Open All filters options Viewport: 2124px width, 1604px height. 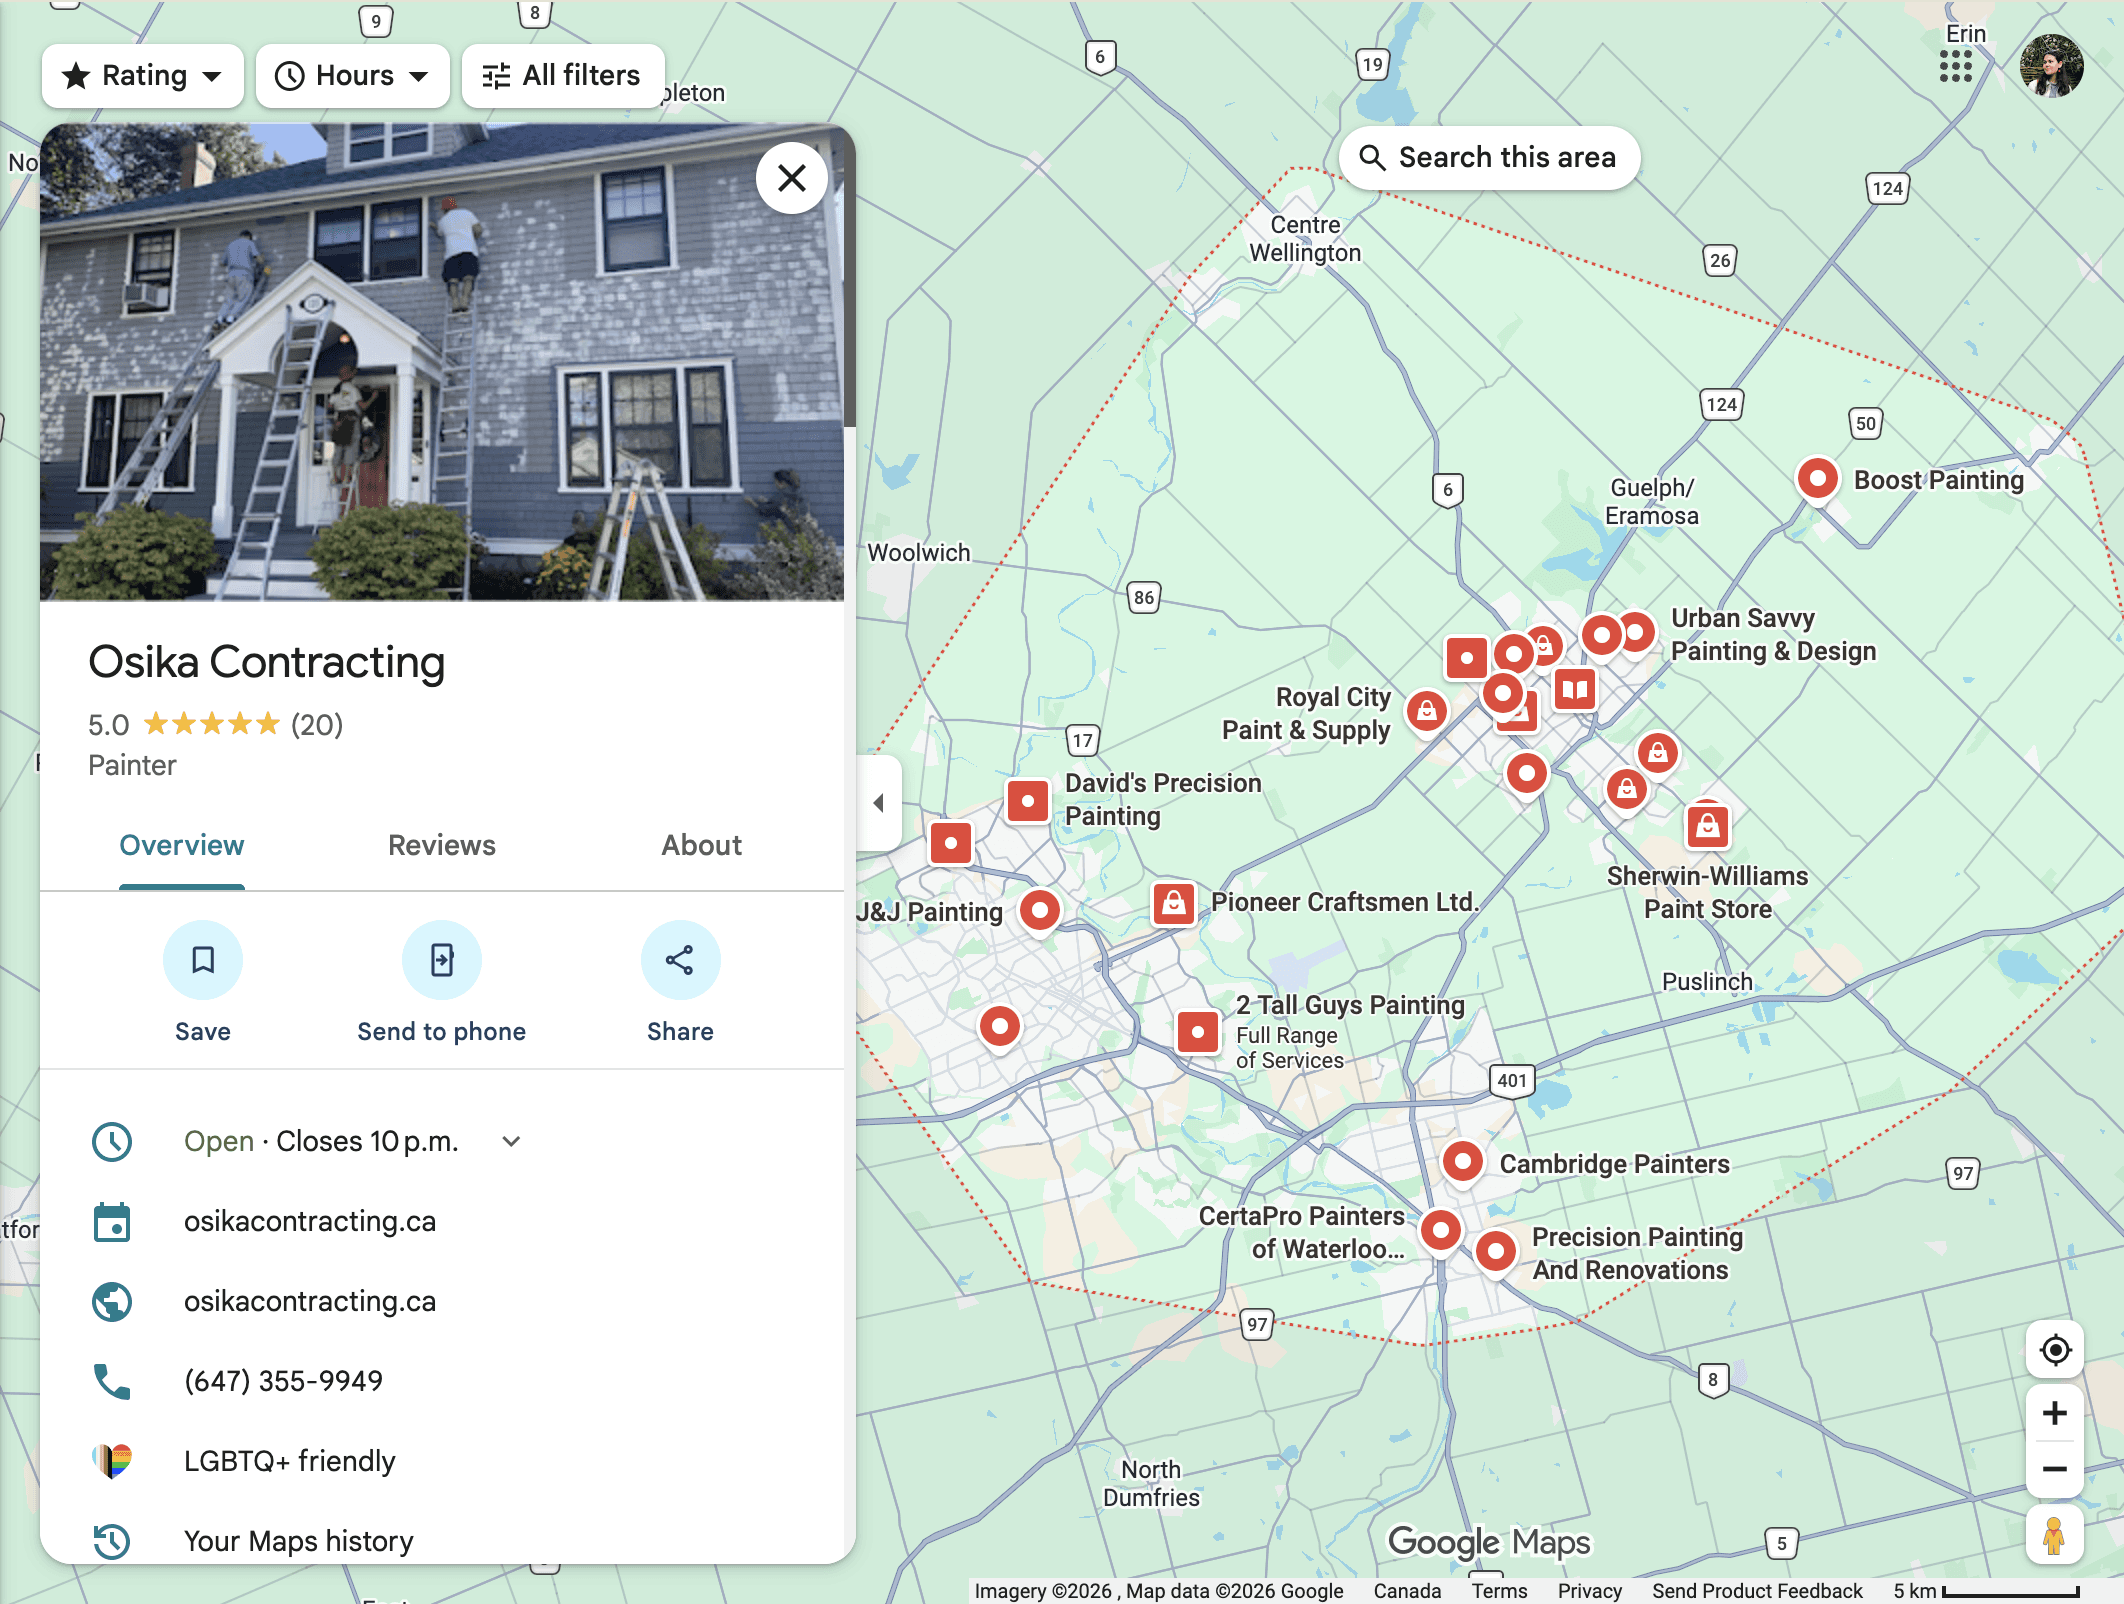click(563, 76)
